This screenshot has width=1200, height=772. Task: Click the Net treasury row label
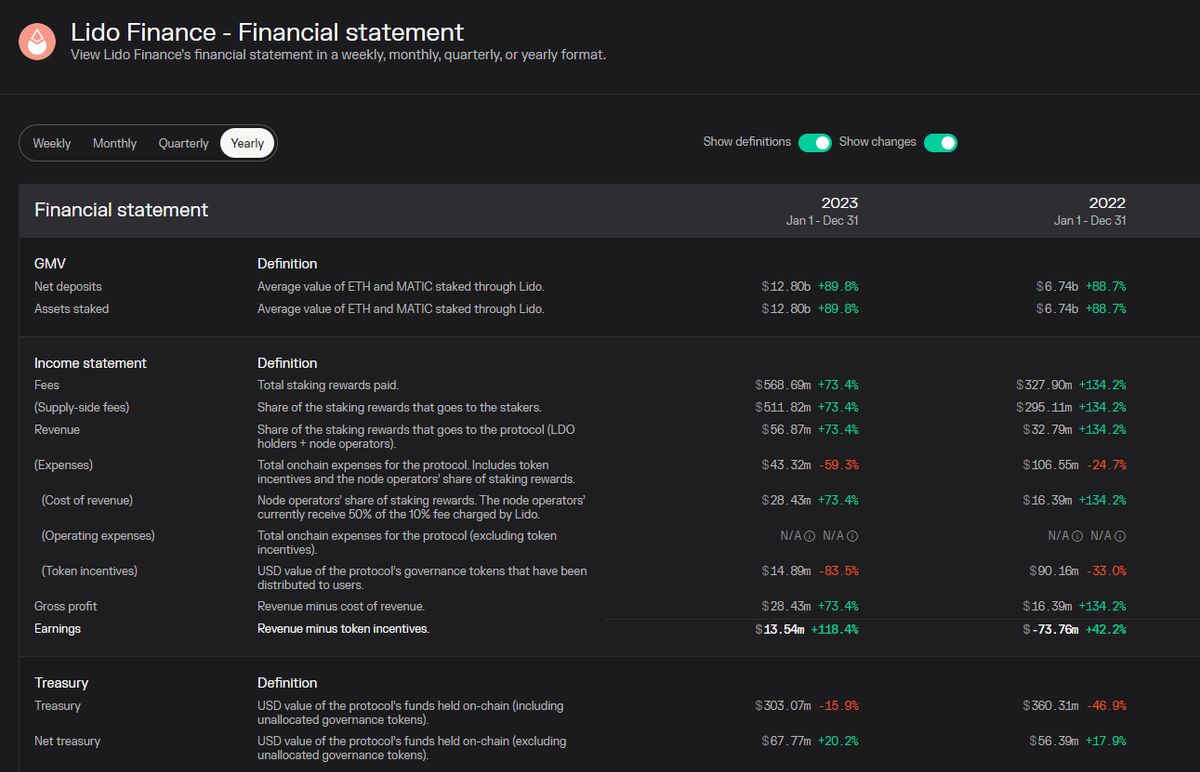pos(67,741)
